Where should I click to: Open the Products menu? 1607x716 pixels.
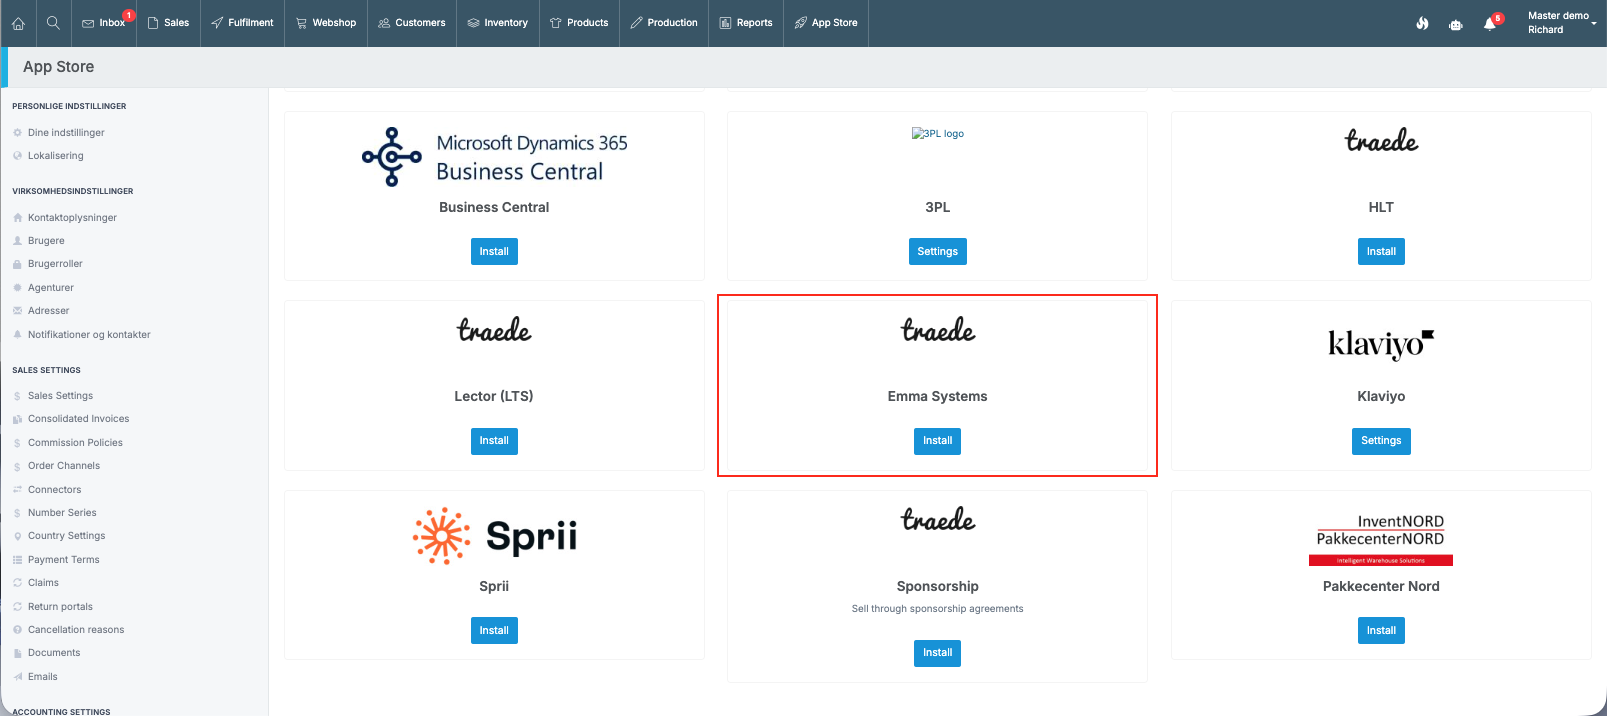click(x=579, y=23)
